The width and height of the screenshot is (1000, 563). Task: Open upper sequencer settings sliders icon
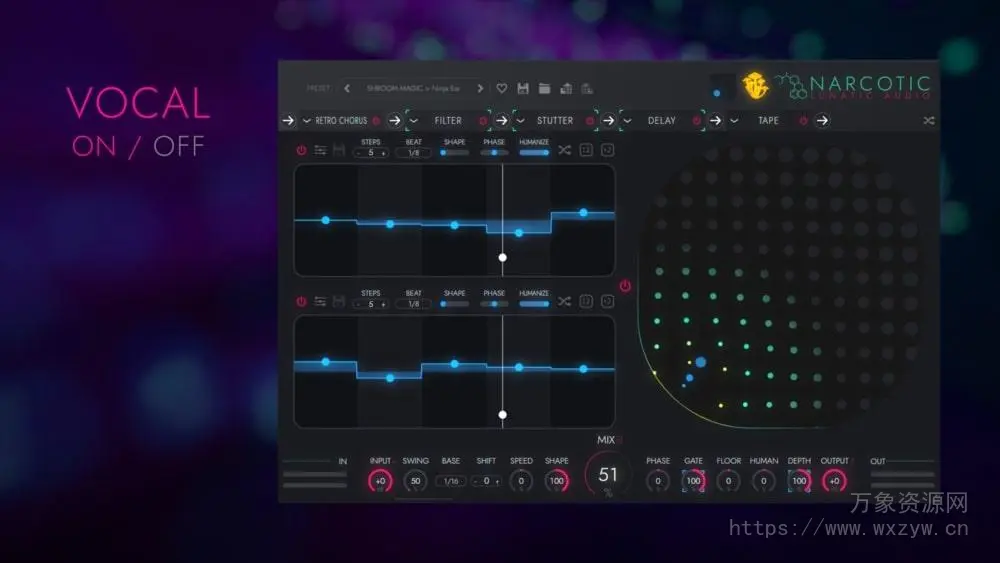coord(320,150)
